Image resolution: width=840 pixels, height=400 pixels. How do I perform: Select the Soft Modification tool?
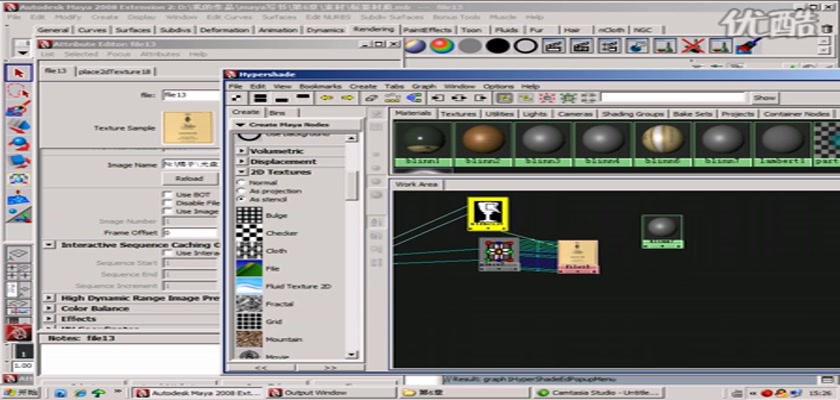click(19, 197)
